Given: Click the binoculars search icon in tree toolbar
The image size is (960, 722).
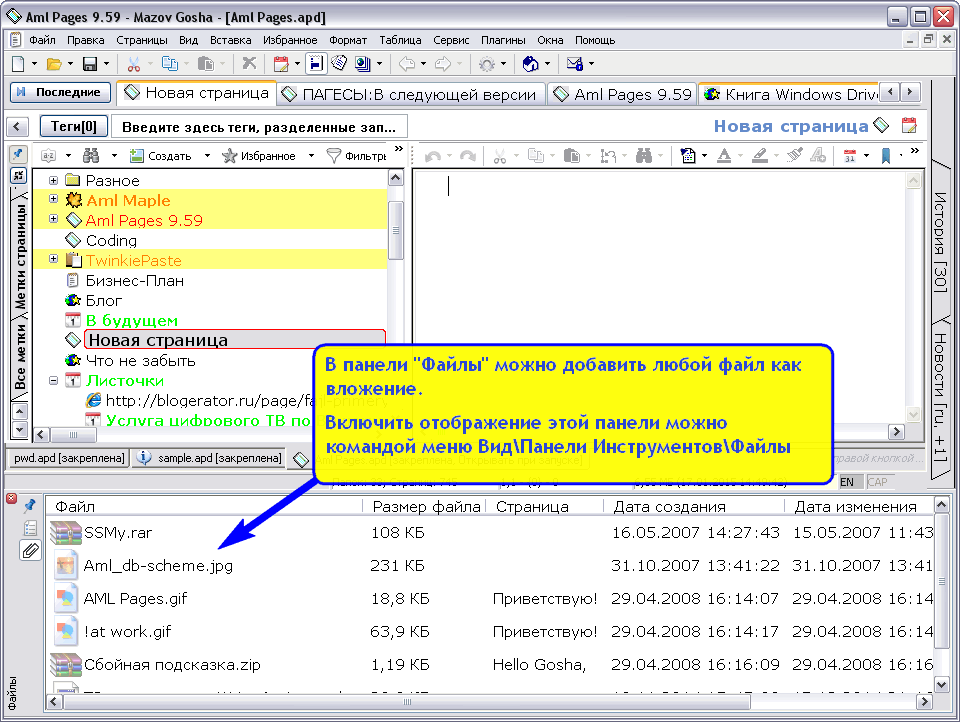Looking at the screenshot, I should pyautogui.click(x=91, y=156).
